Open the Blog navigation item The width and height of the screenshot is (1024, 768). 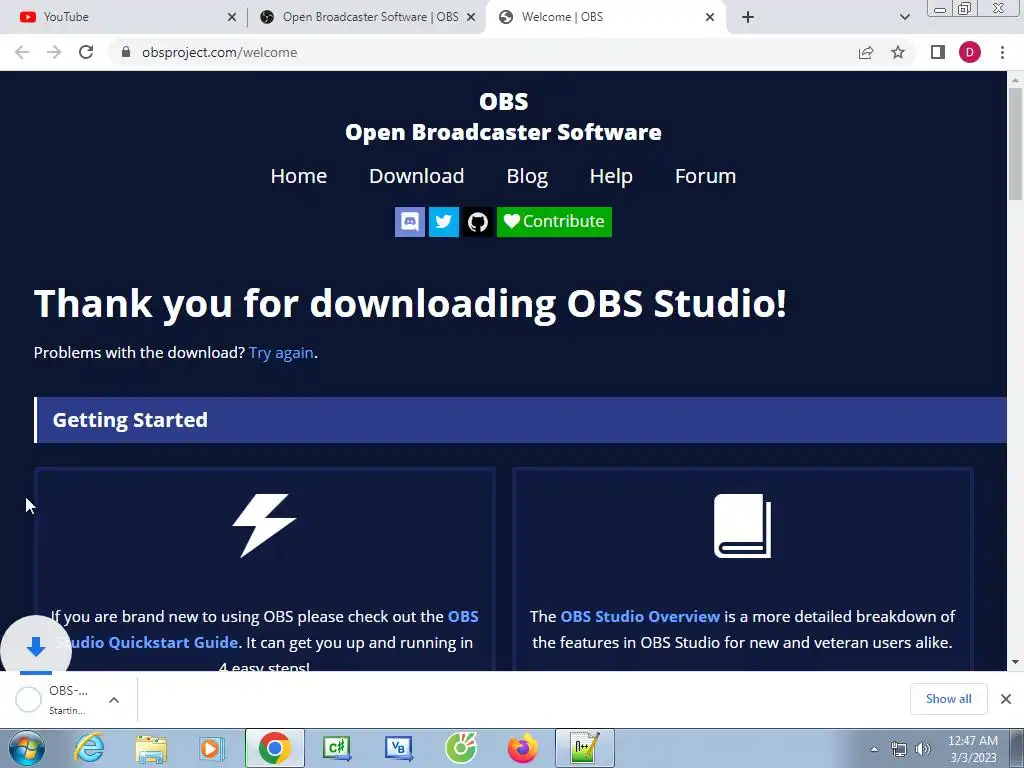[x=527, y=176]
